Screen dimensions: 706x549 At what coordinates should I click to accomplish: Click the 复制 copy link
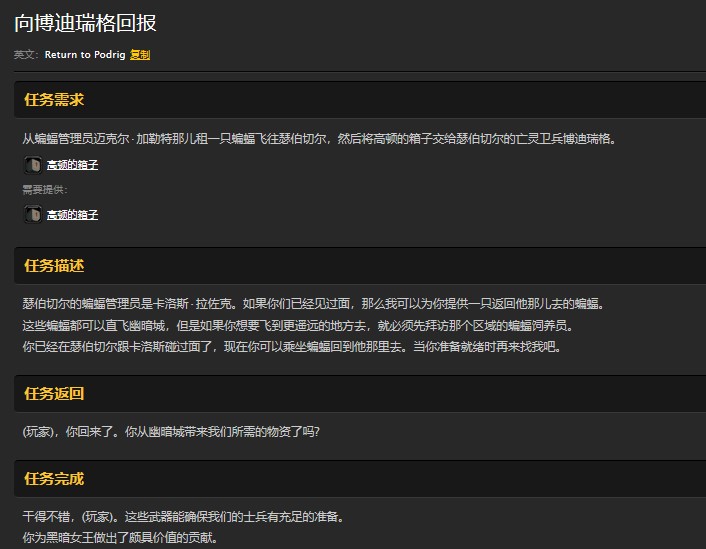point(140,55)
